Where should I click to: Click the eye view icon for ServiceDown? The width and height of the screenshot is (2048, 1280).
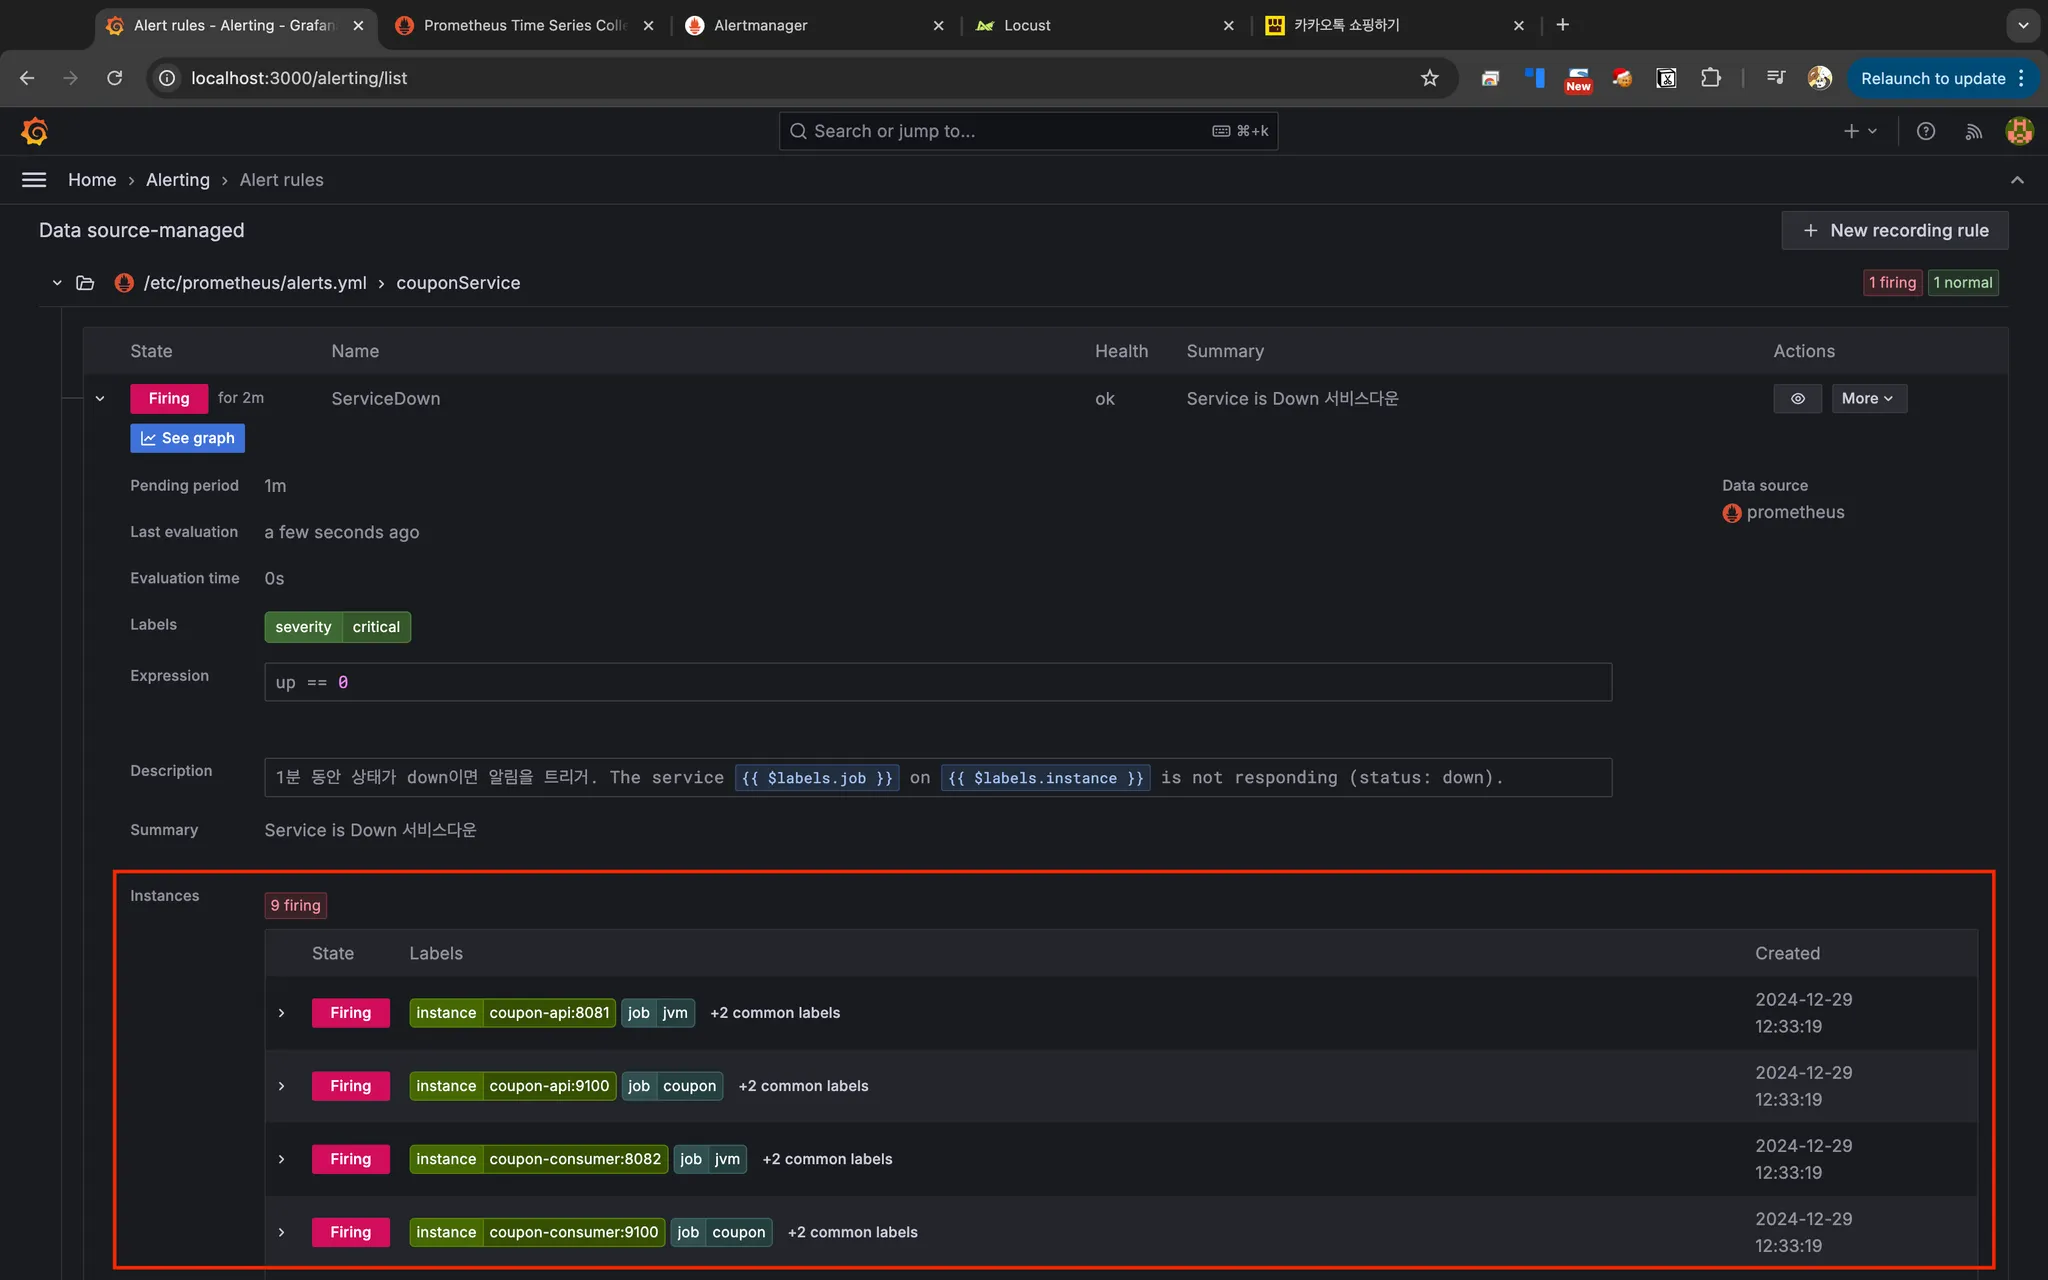(1797, 398)
